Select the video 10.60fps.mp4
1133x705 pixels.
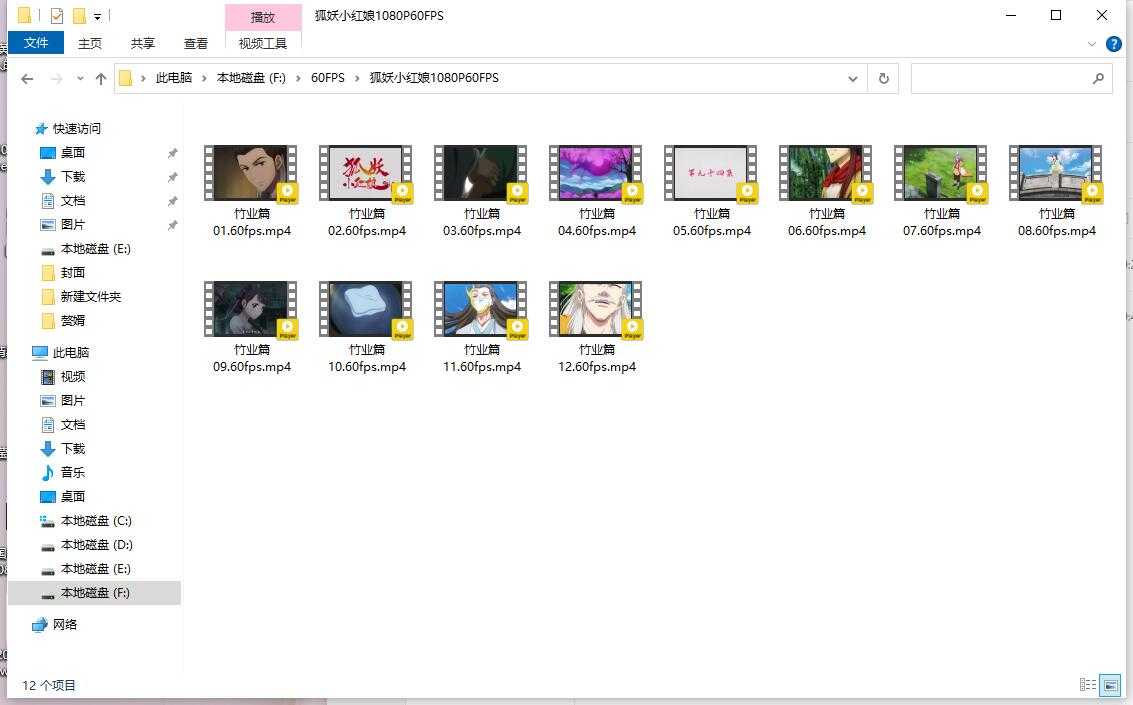coord(366,327)
